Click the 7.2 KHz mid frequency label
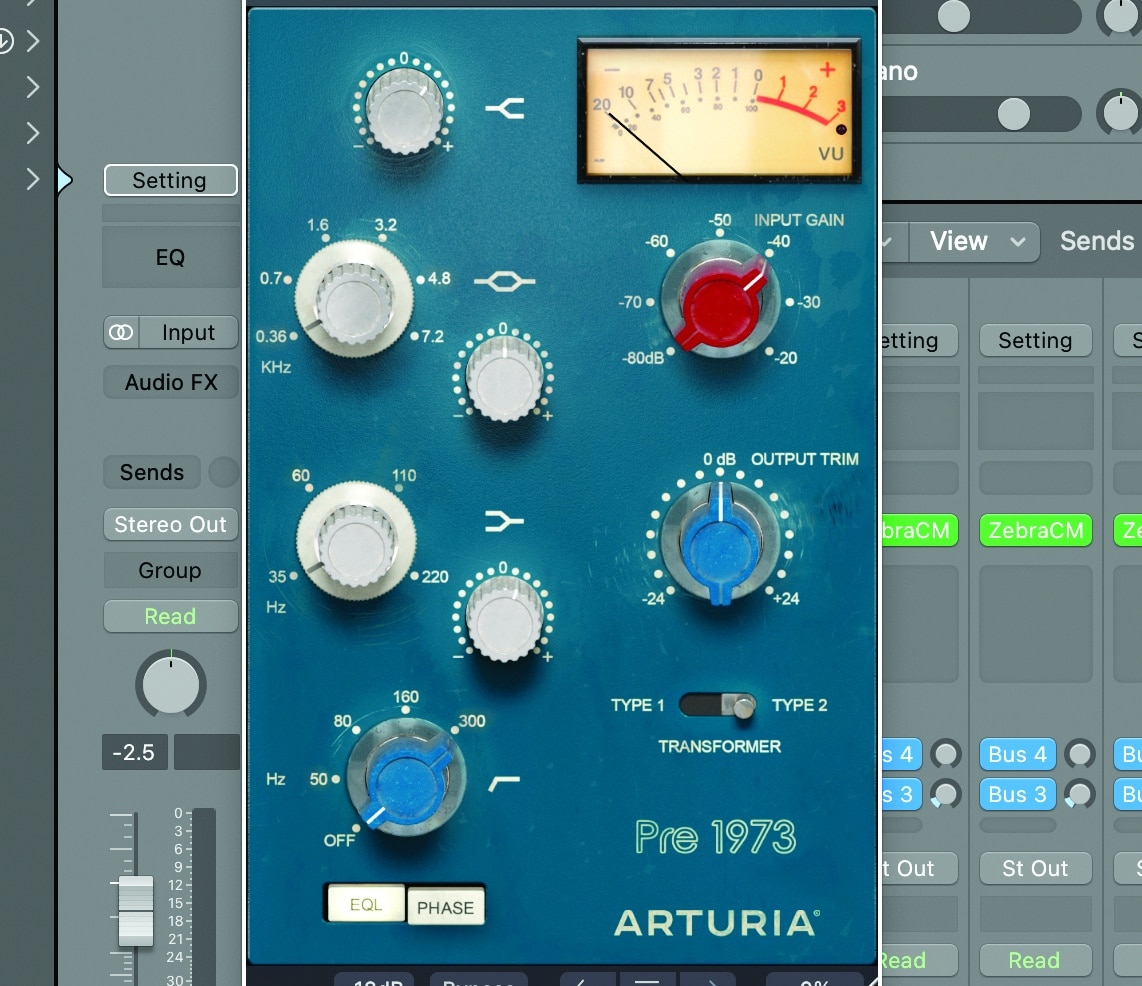The width and height of the screenshot is (1142, 986). coord(433,336)
